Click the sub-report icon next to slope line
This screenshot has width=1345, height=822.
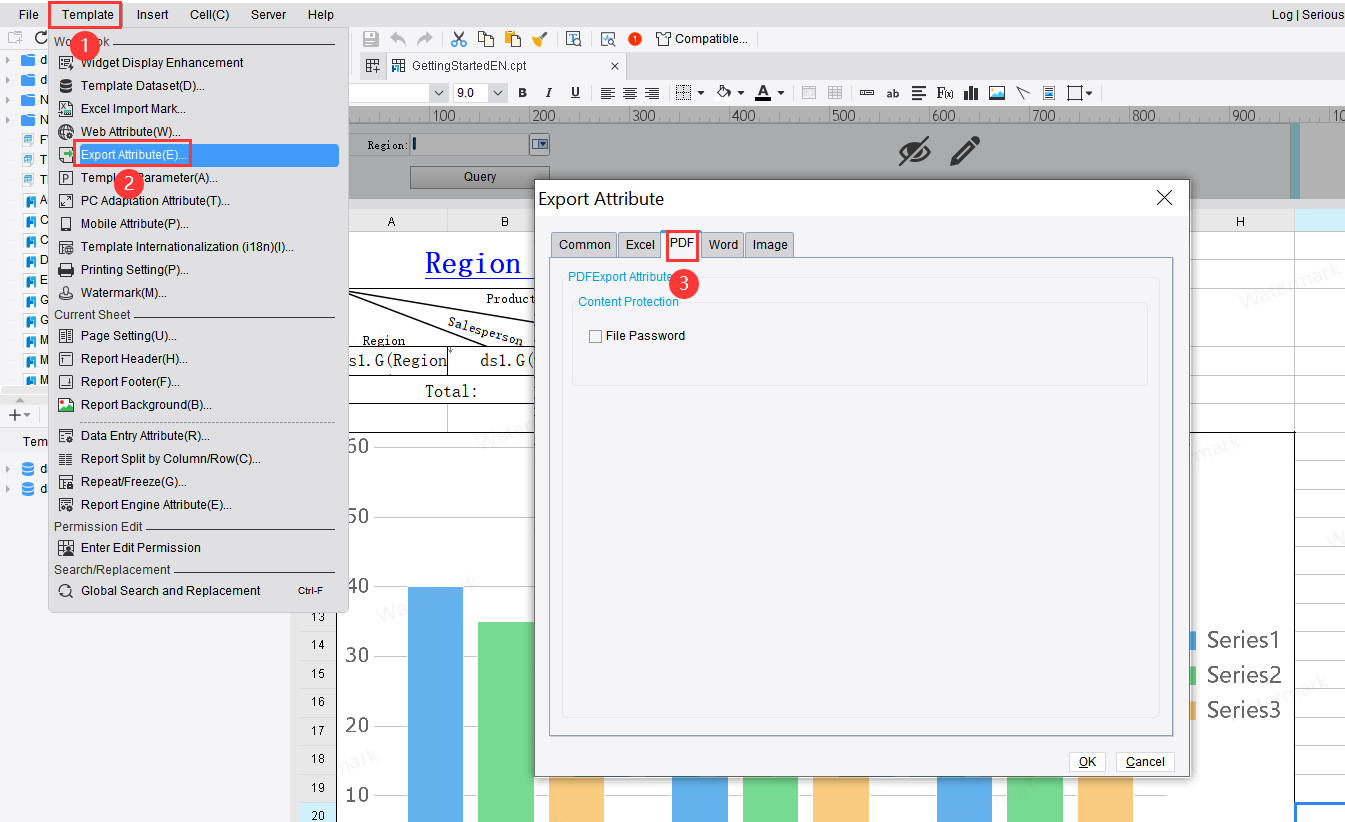(1049, 93)
